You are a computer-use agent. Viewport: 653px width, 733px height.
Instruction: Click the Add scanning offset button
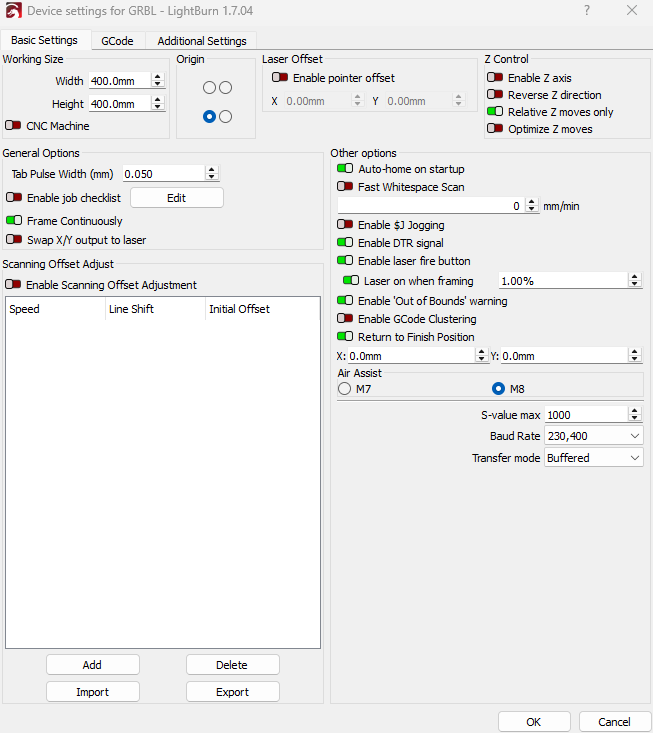(93, 665)
